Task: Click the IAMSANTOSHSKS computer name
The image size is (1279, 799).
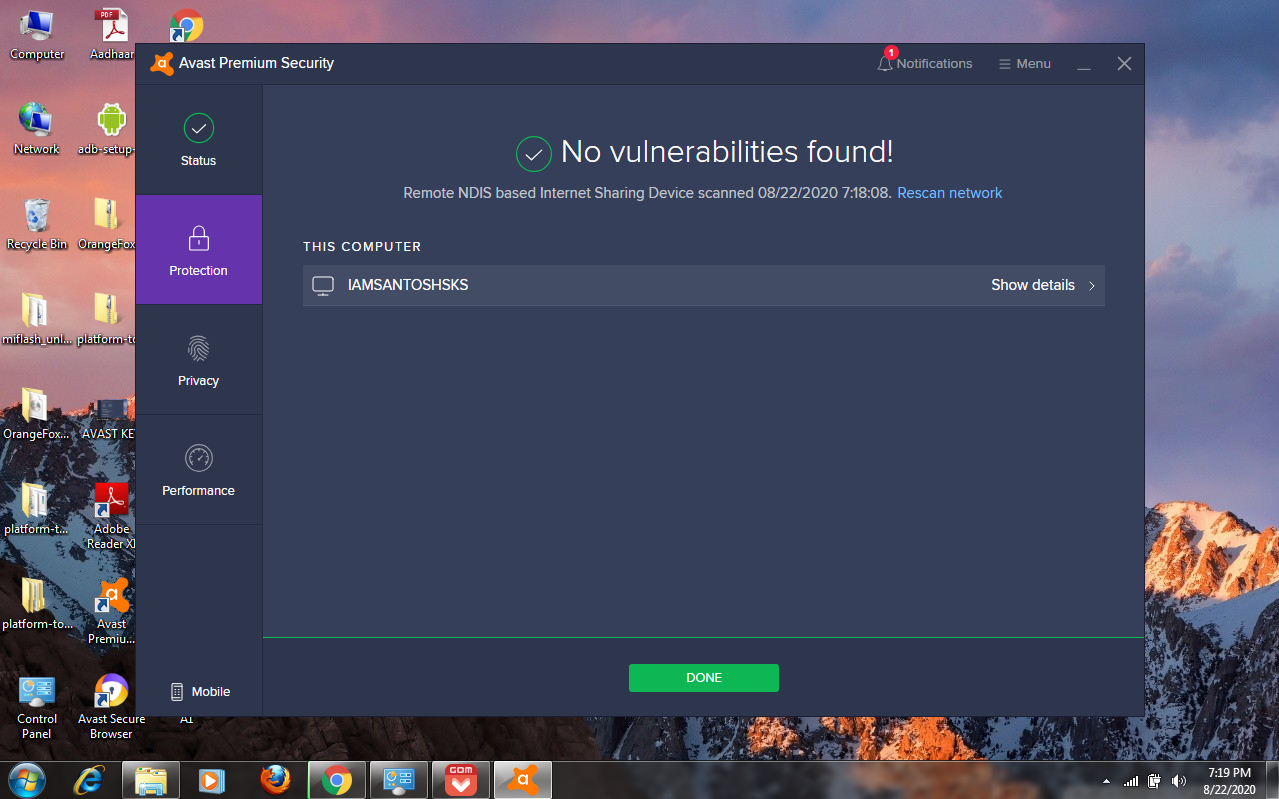Action: click(x=408, y=285)
